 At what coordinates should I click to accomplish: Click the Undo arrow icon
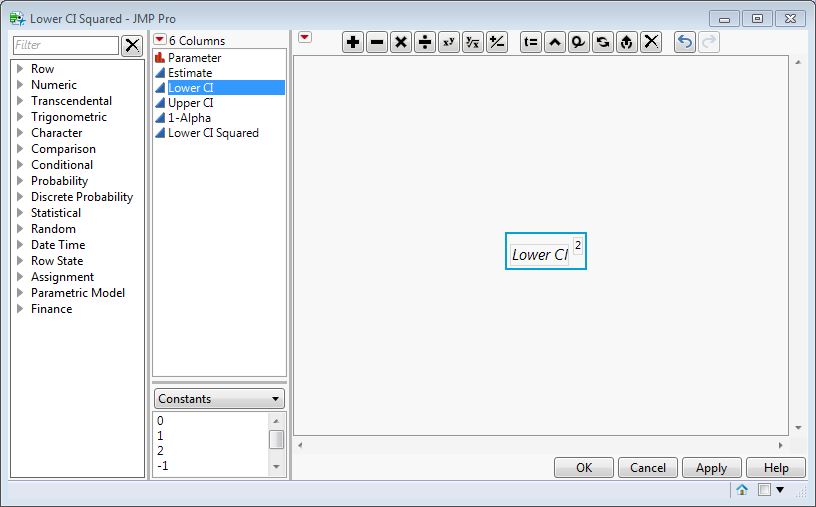685,42
